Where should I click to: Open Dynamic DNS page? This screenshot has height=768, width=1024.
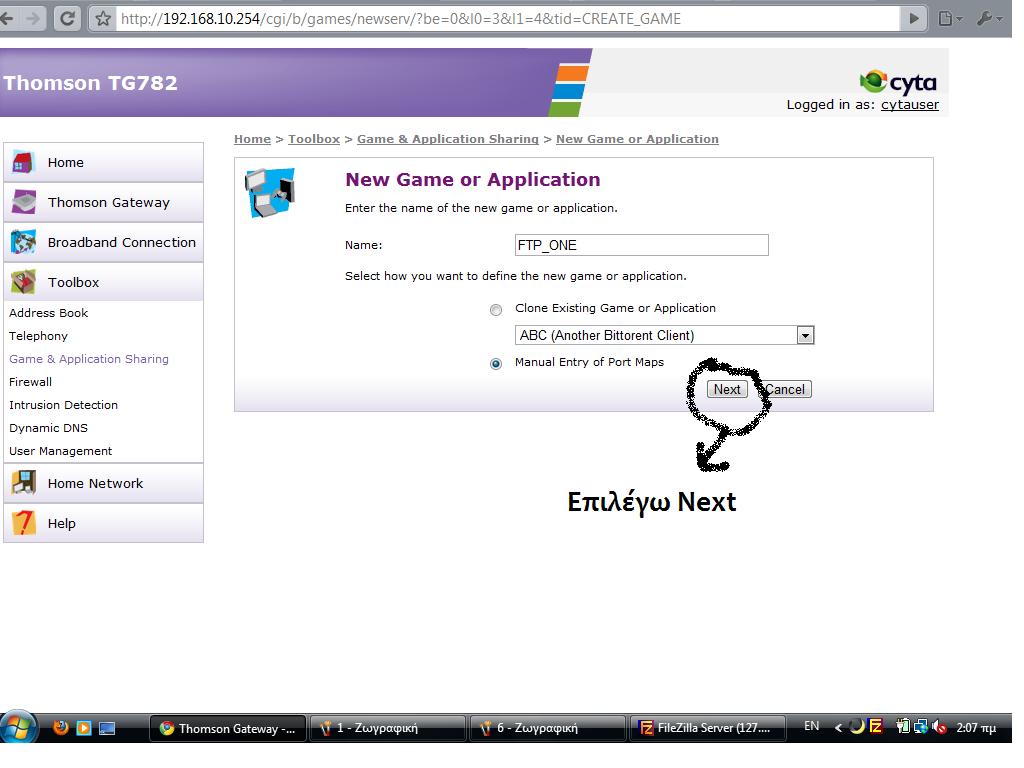(x=48, y=428)
